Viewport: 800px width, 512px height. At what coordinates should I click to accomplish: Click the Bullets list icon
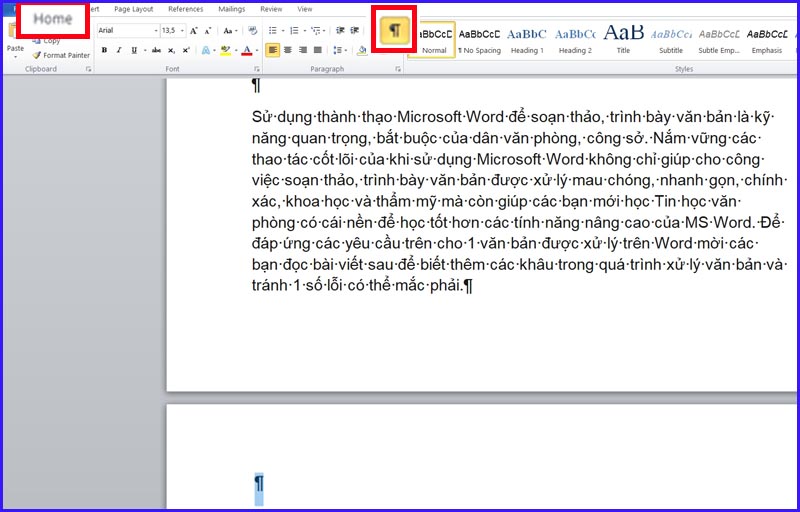(x=272, y=31)
